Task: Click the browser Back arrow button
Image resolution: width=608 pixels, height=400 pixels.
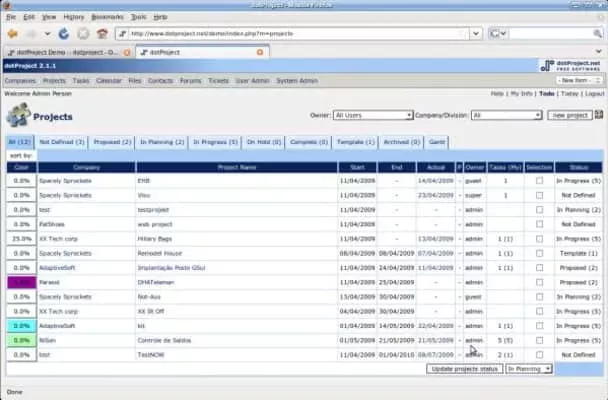Action: click(13, 33)
